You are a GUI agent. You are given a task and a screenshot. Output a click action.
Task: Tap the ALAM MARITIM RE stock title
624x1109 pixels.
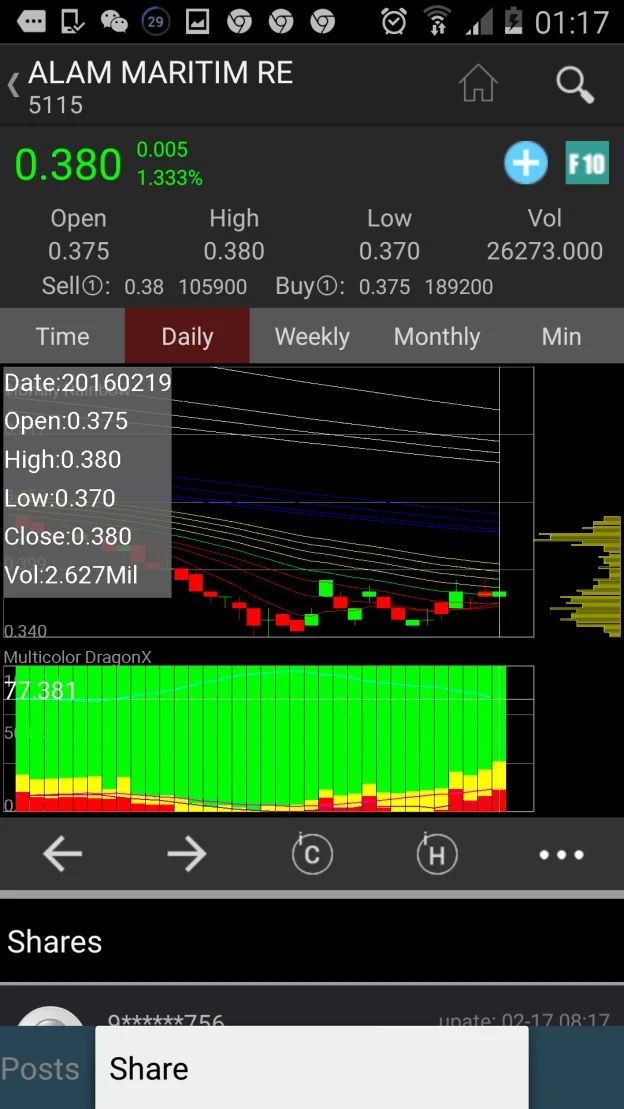point(160,73)
